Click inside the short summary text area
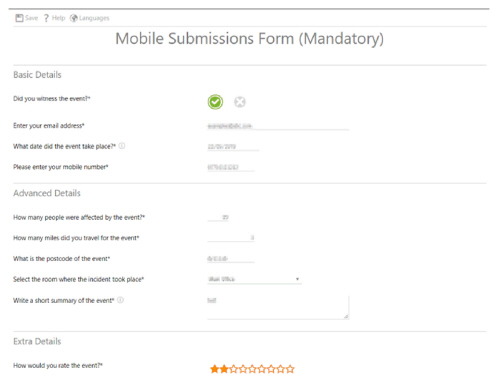498x389 pixels. click(x=278, y=307)
